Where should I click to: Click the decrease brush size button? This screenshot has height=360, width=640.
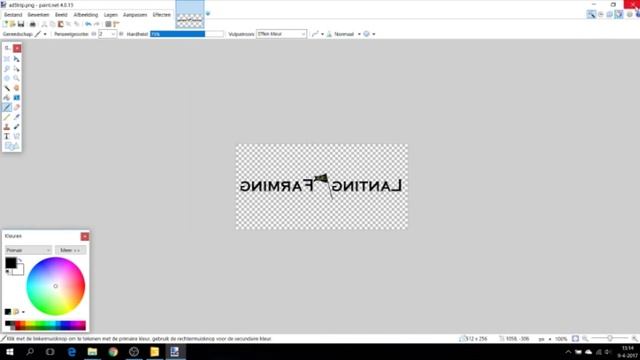pos(93,34)
